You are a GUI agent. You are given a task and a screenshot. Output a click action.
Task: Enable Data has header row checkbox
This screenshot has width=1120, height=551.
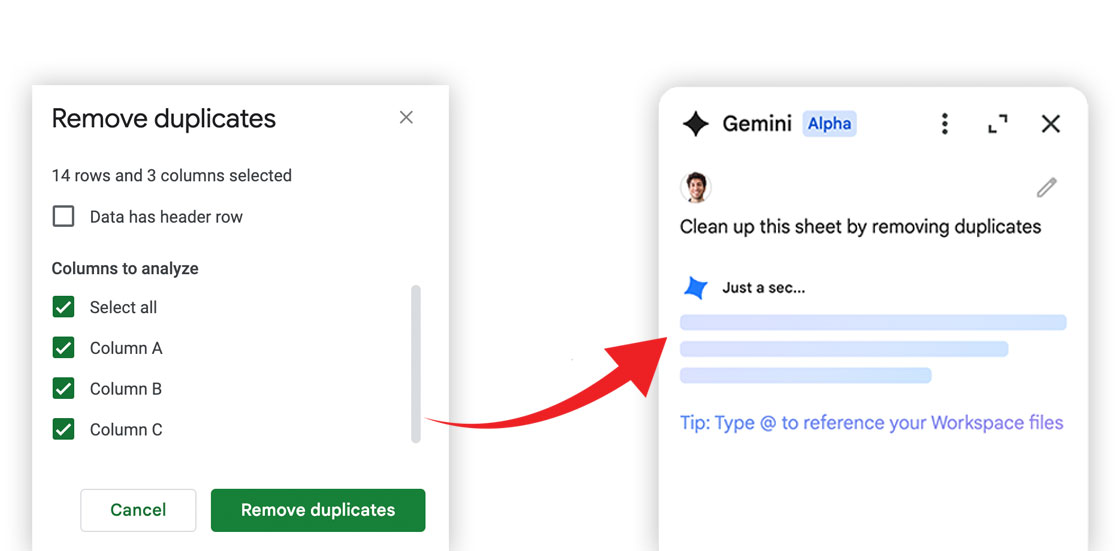[64, 216]
